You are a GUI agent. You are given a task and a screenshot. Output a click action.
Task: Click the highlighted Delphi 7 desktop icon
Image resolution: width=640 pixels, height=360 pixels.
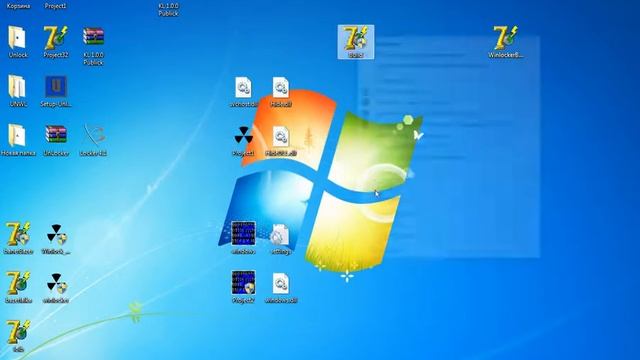click(x=356, y=42)
